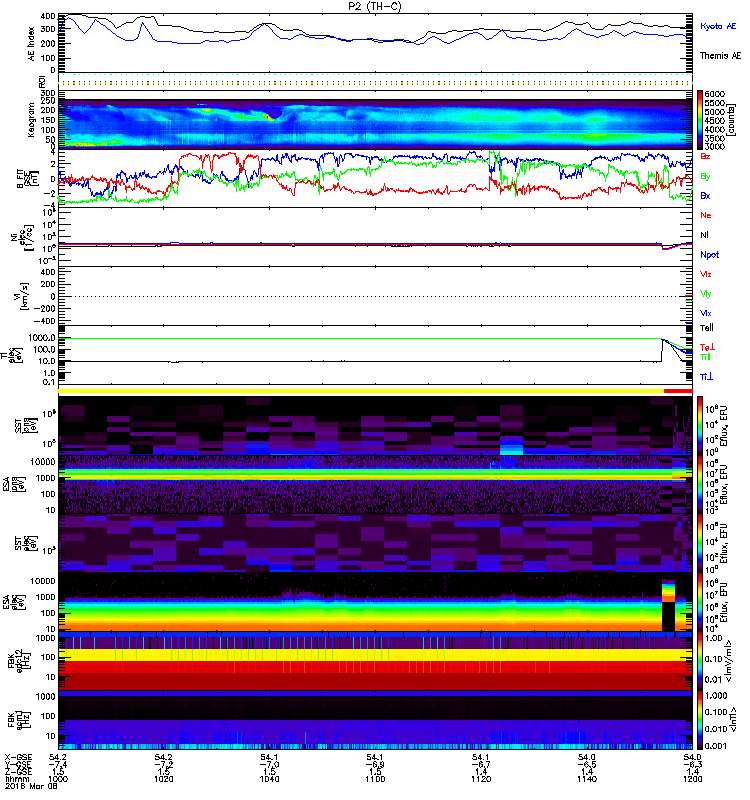Click the yellow segment of the mode bar
Image resolution: width=750 pixels, height=800 pixels.
click(x=361, y=390)
